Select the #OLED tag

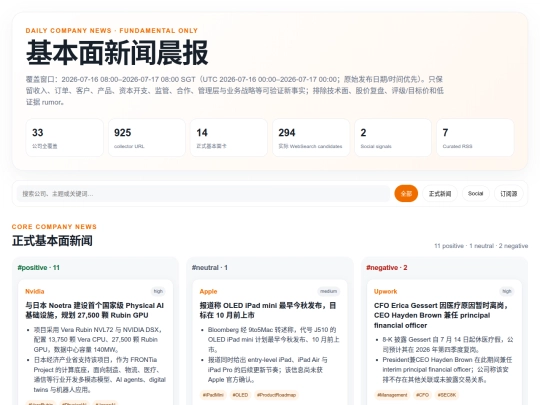240,395
